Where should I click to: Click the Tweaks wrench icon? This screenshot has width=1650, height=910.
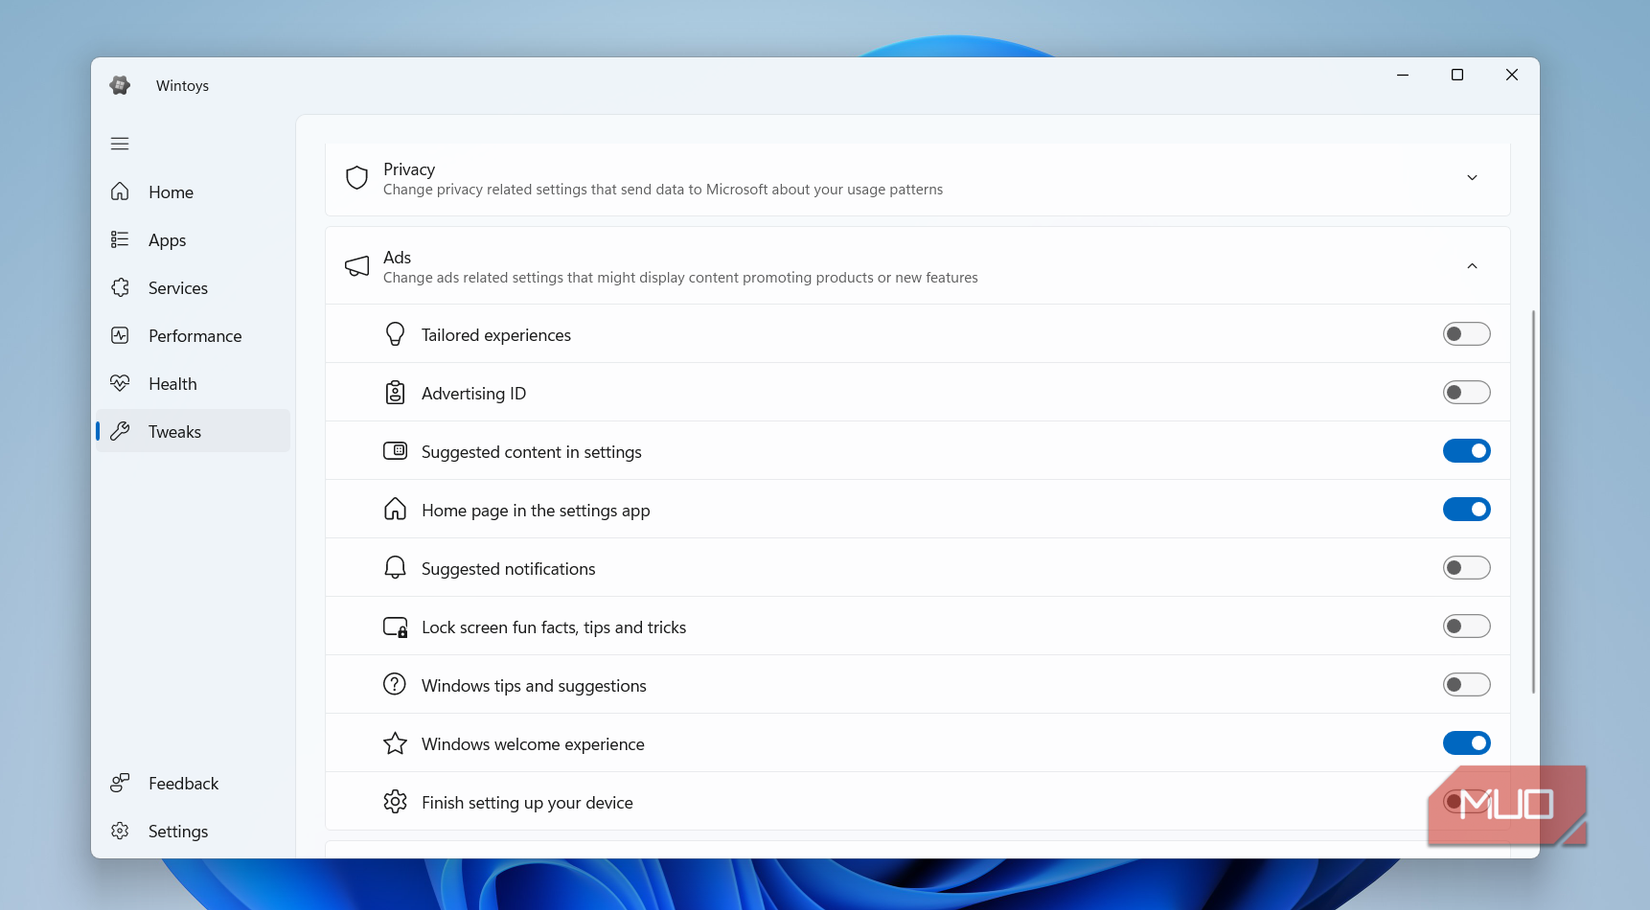pyautogui.click(x=120, y=431)
